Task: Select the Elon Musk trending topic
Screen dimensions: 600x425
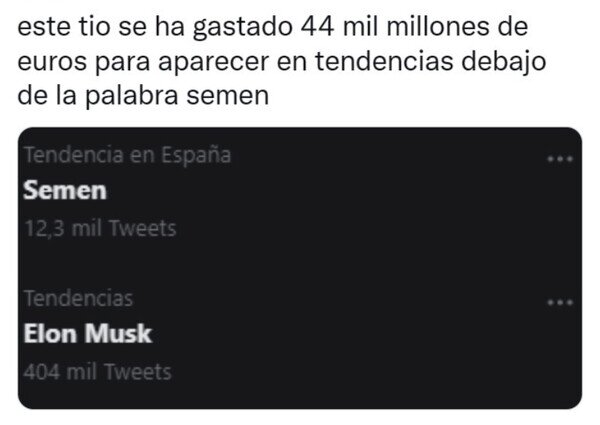Action: click(x=87, y=333)
